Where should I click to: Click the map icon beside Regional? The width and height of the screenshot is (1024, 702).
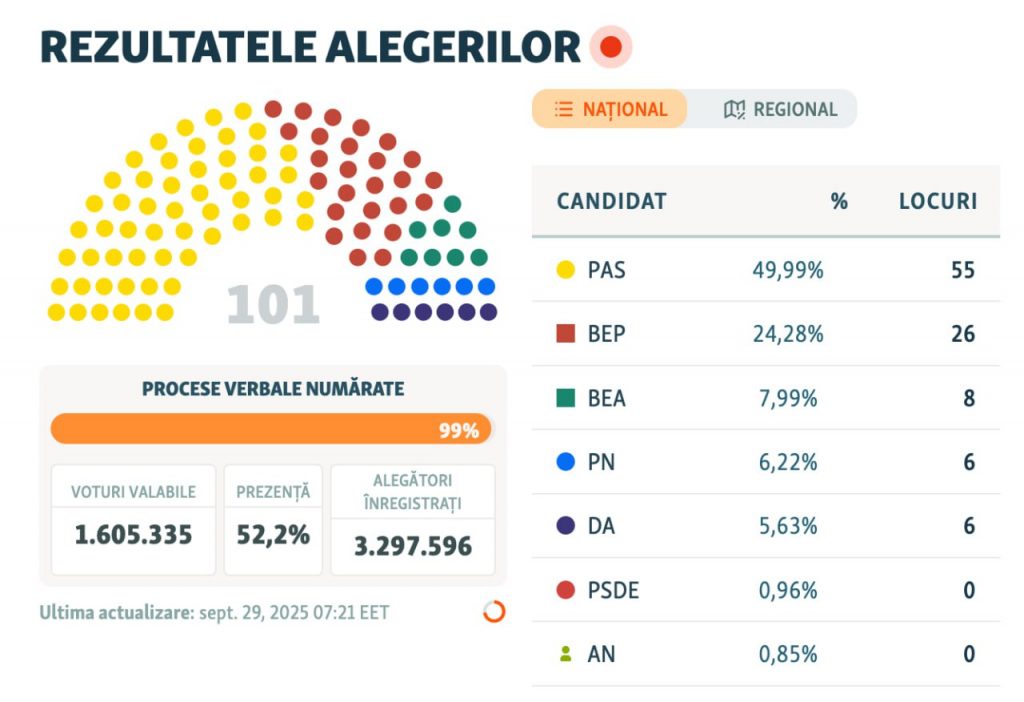tap(735, 110)
